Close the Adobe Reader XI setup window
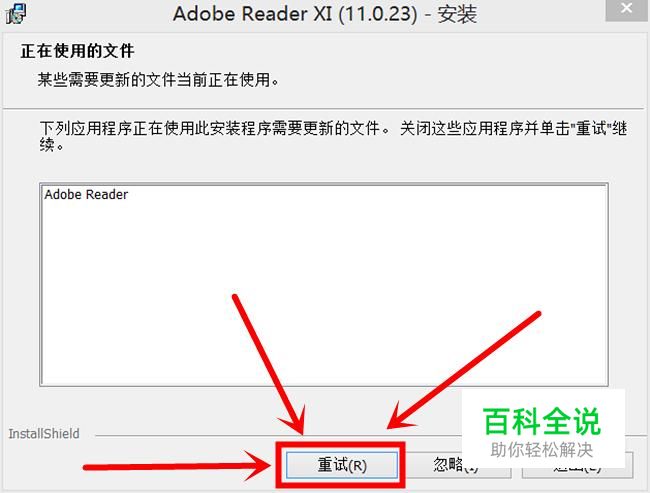The image size is (650, 493). 626,9
